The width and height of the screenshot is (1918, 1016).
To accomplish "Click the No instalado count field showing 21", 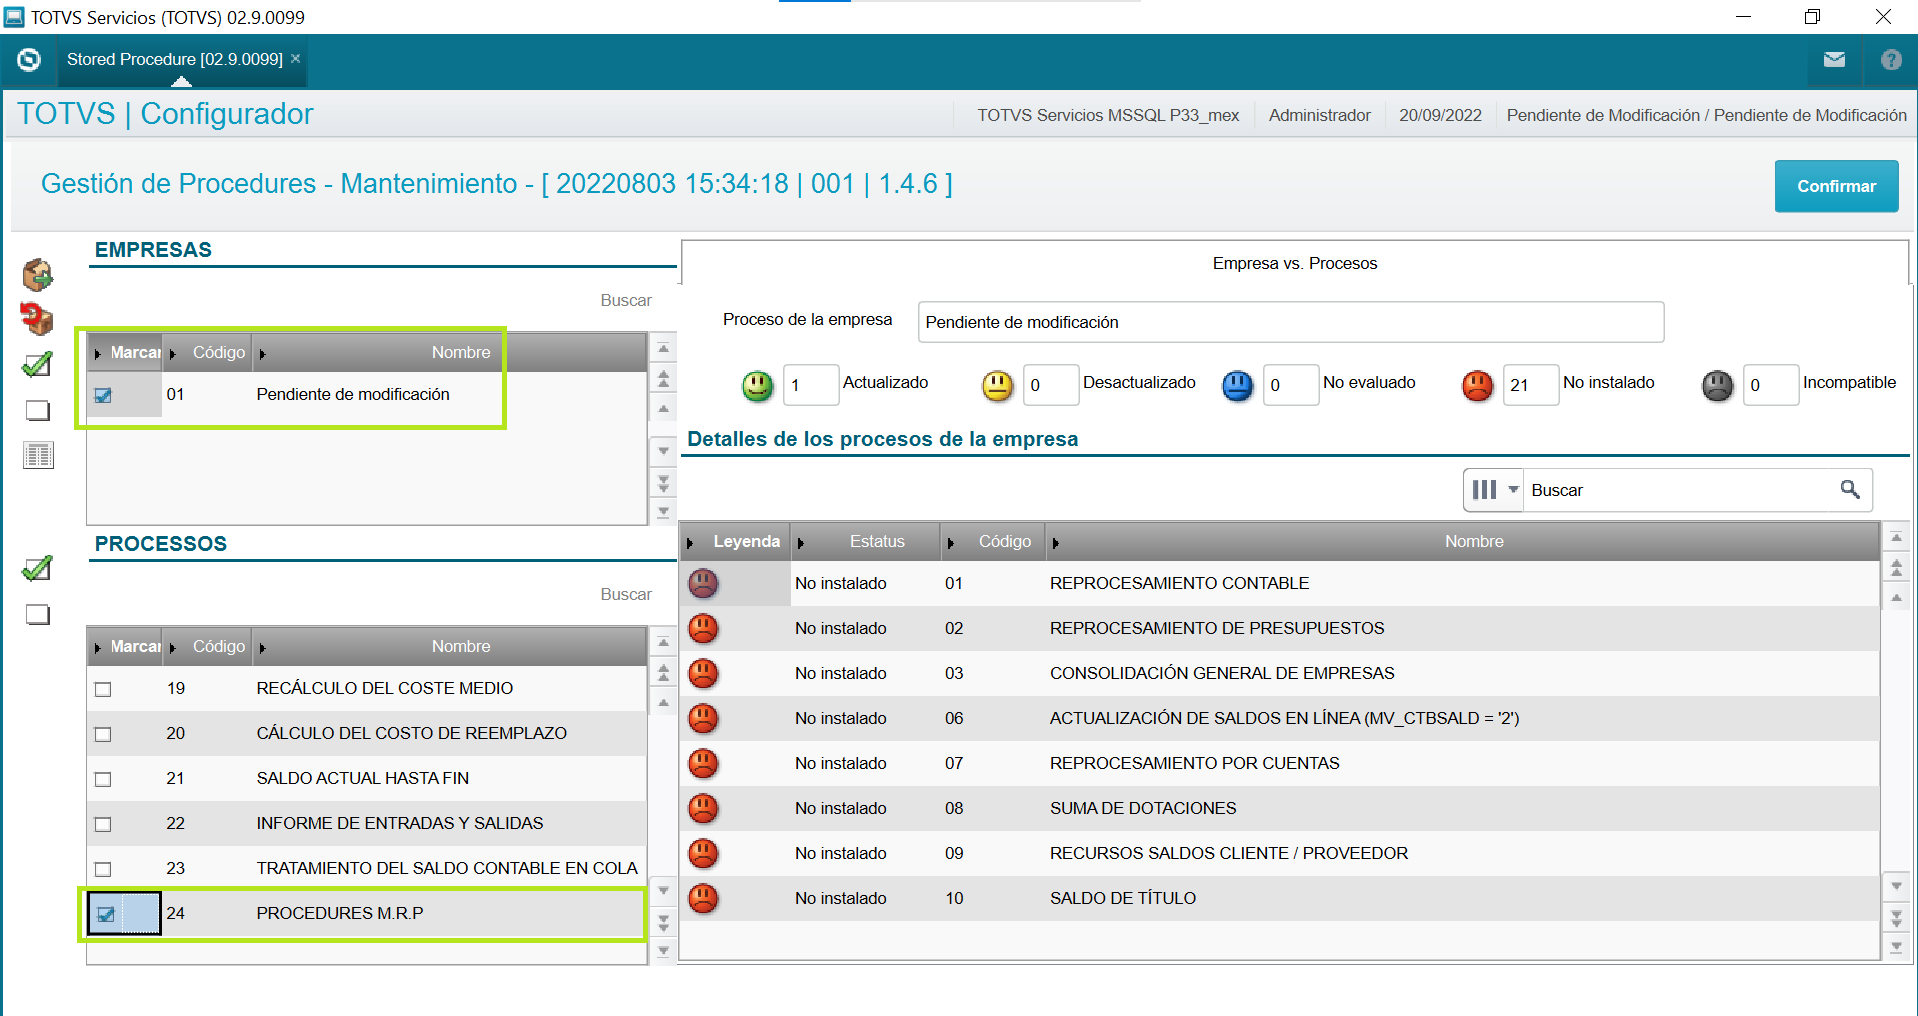I will (1531, 385).
